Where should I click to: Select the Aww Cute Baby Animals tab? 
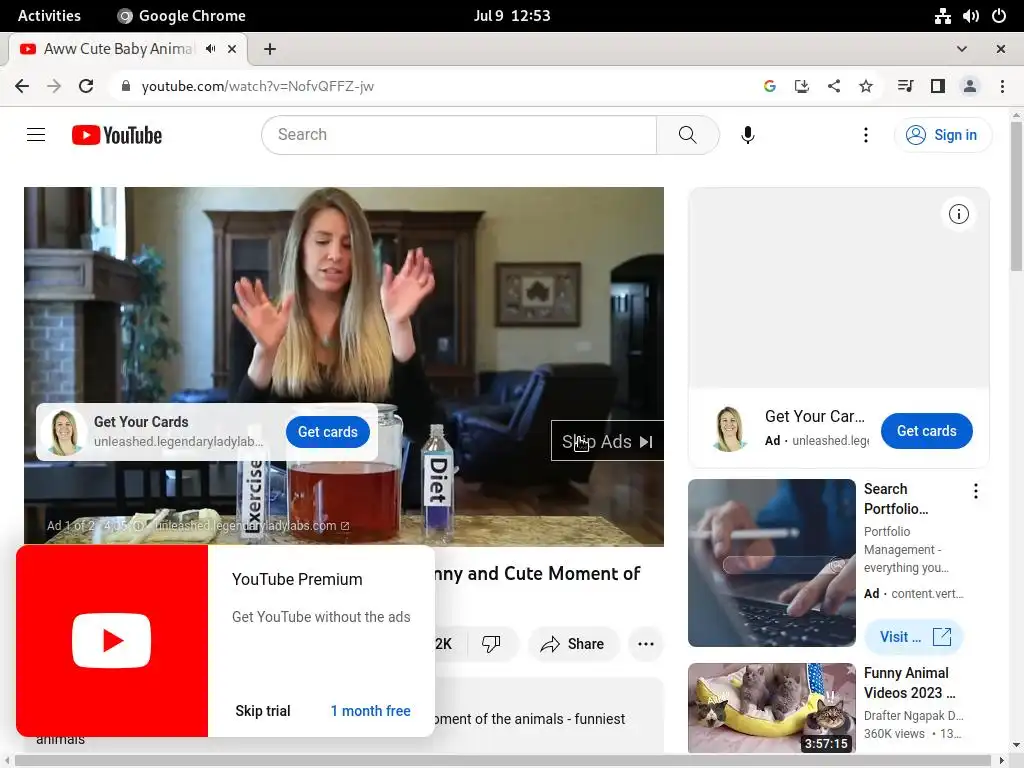pyautogui.click(x=127, y=49)
